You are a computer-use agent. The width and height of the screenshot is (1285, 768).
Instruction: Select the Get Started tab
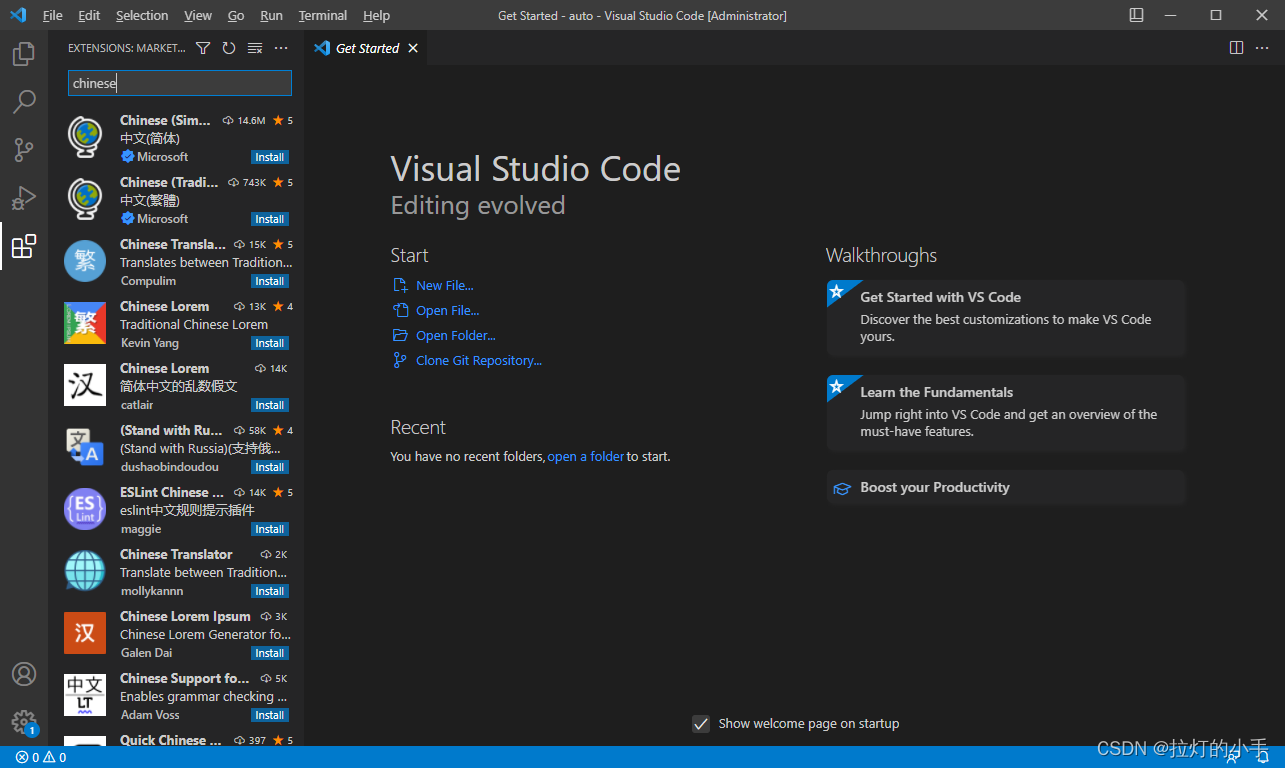(366, 48)
